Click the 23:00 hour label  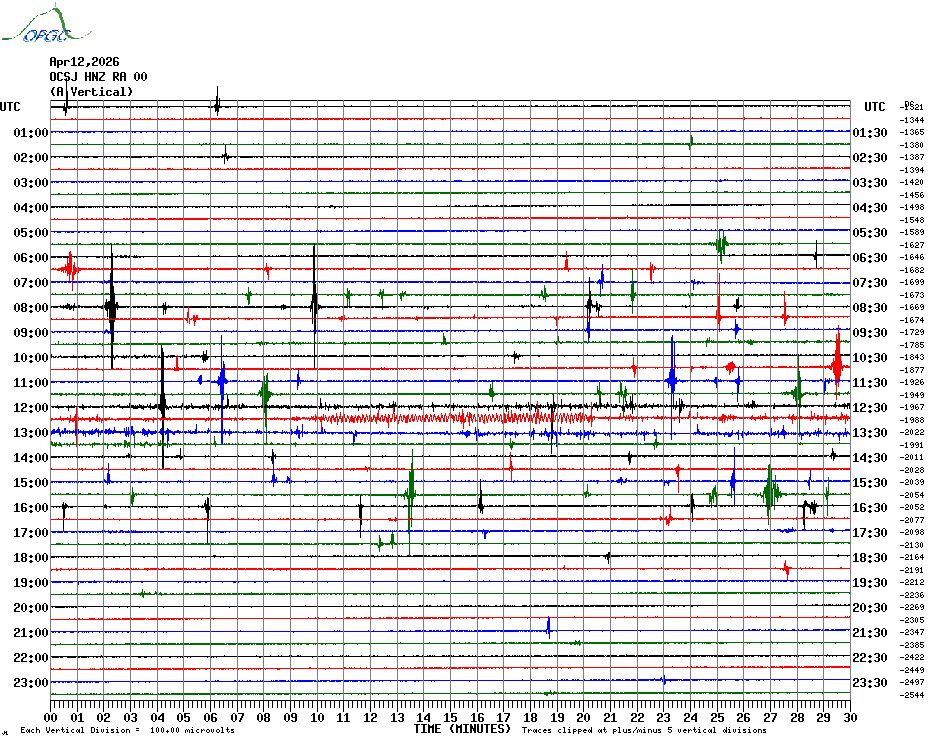(x=31, y=683)
